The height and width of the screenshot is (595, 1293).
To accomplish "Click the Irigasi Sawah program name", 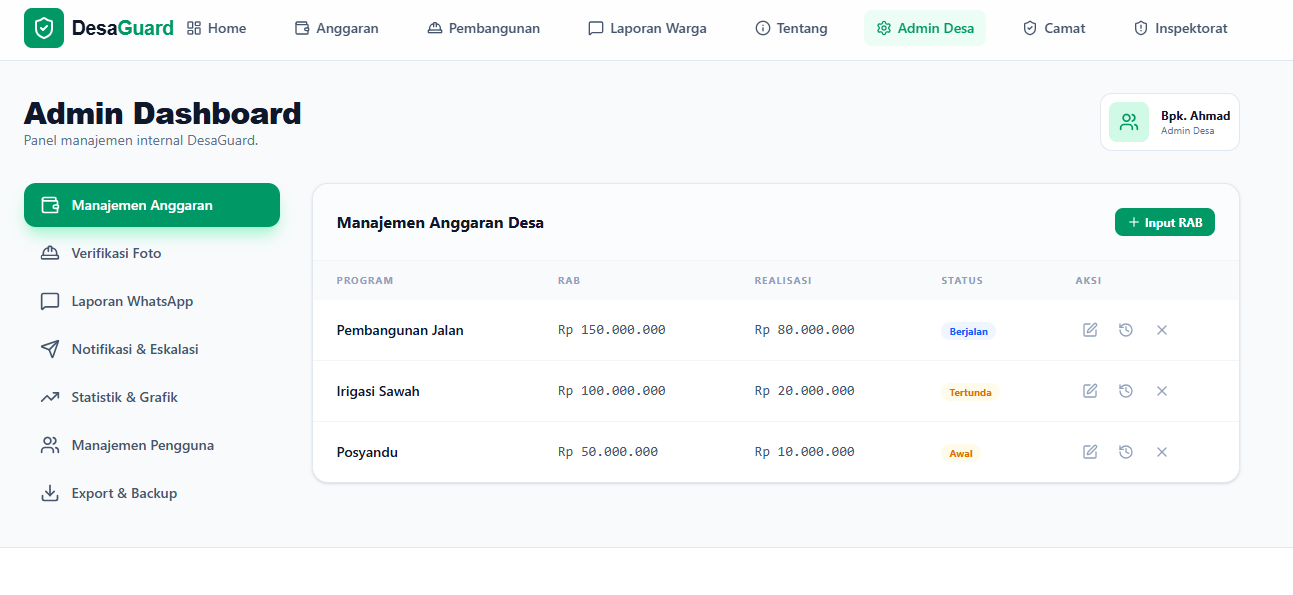I will [378, 391].
